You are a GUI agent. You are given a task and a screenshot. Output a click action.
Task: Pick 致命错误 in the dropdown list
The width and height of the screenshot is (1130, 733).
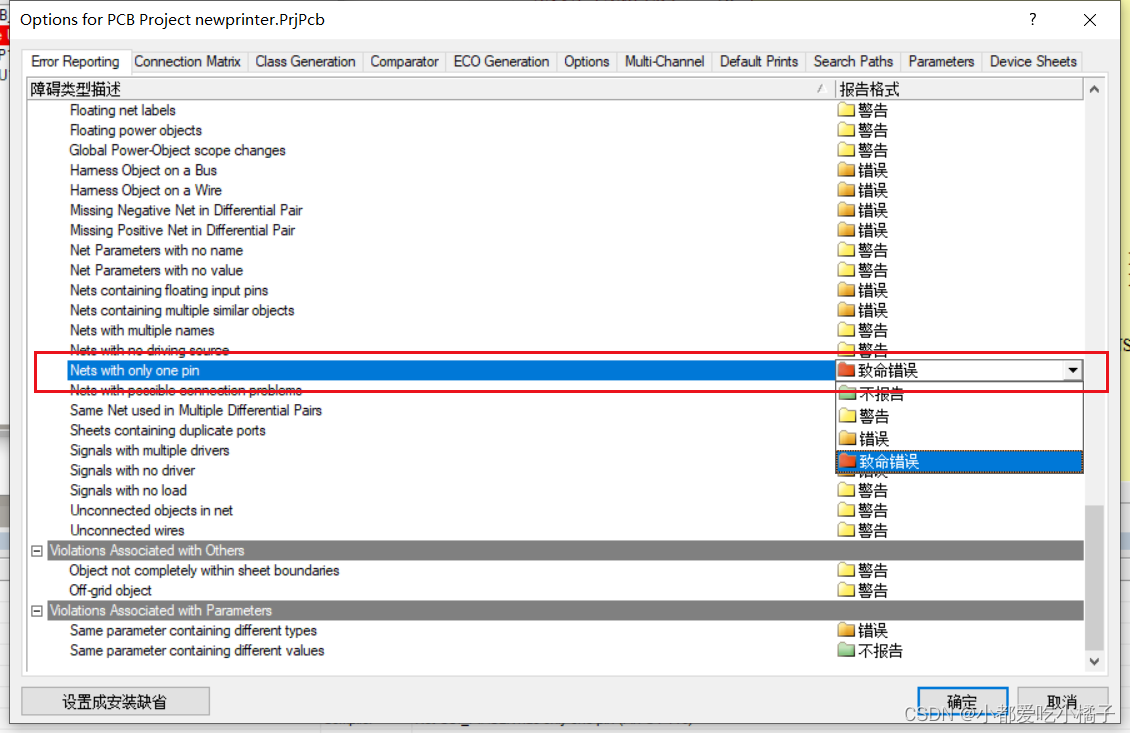[888, 461]
